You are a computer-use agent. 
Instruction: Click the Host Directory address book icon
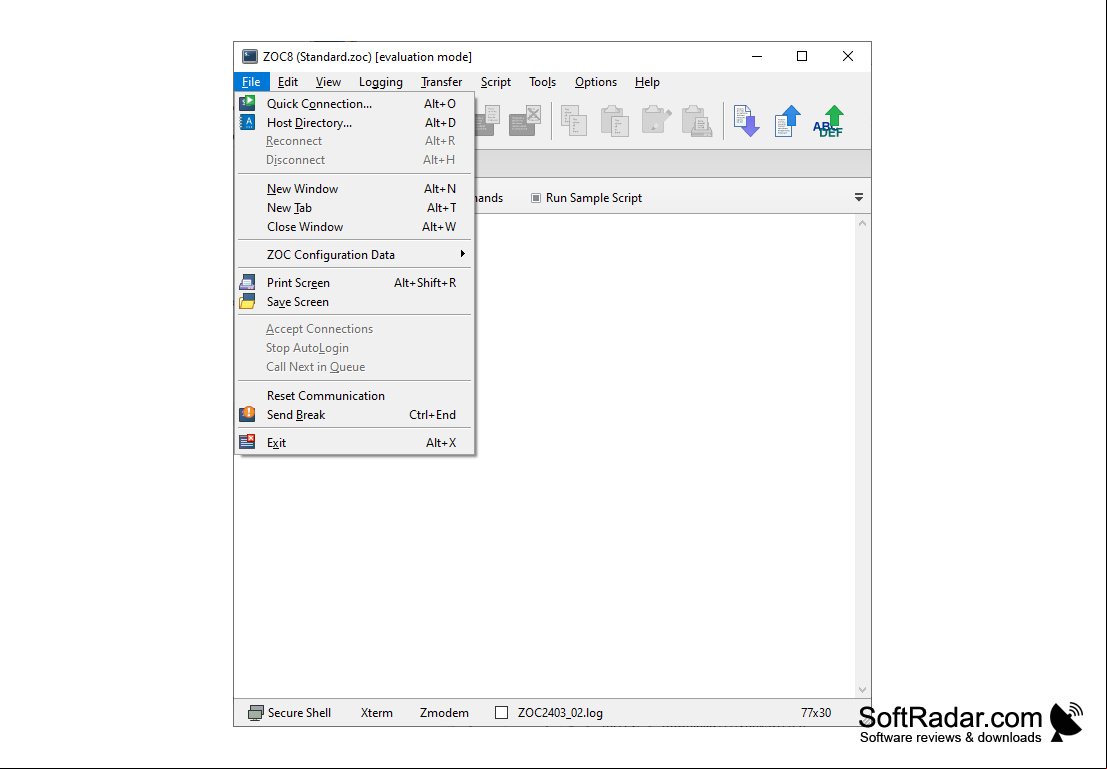click(247, 122)
